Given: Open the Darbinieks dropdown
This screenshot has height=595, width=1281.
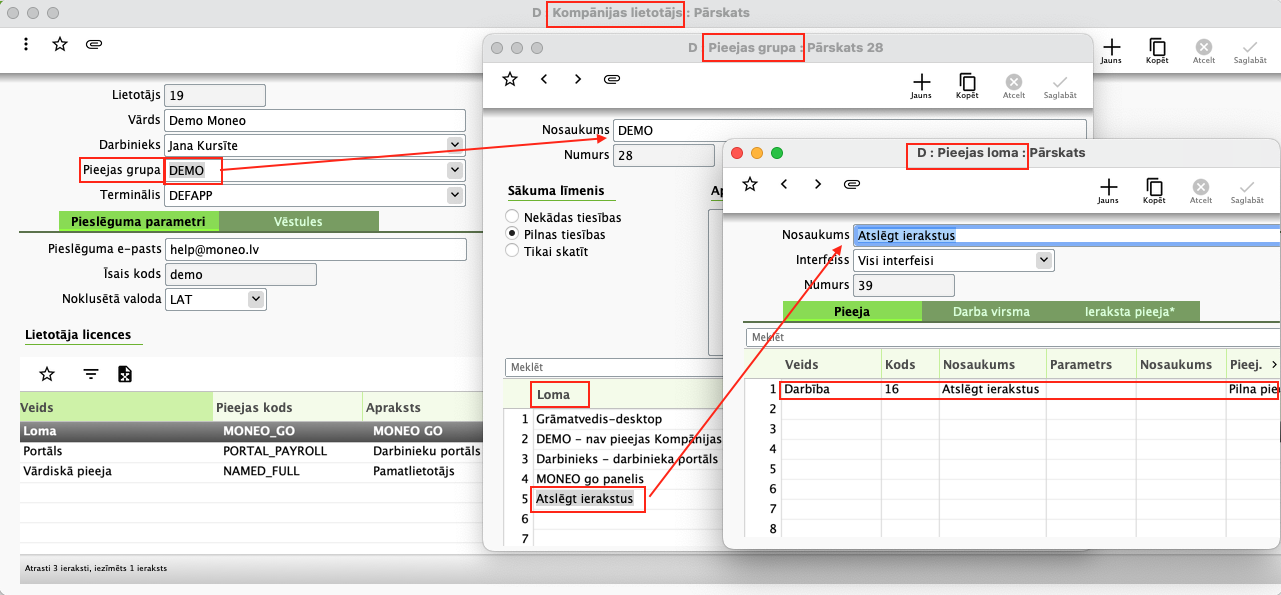Looking at the screenshot, I should point(456,145).
